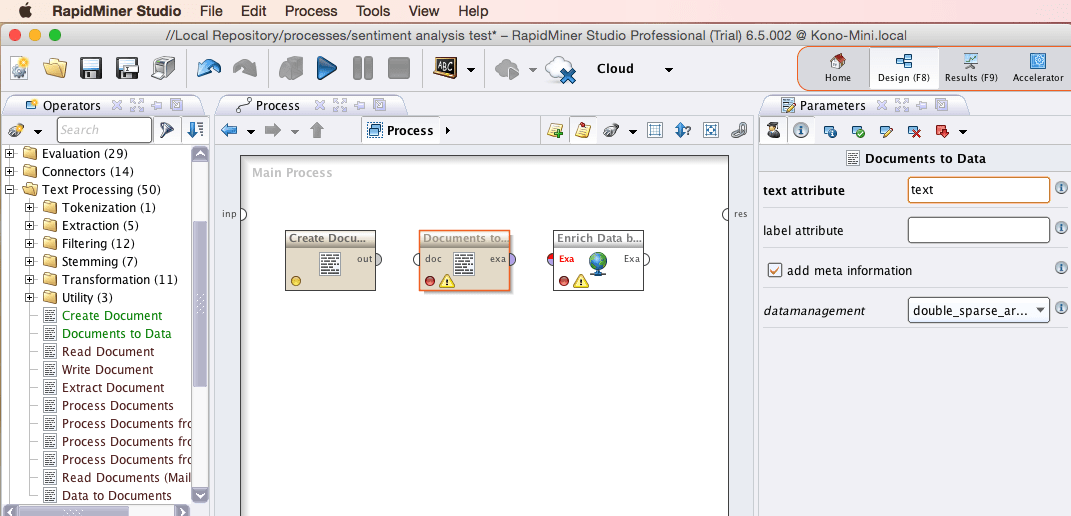Click the operator green checkmark icon in Parameters
This screenshot has height=516, width=1071.
click(x=859, y=131)
